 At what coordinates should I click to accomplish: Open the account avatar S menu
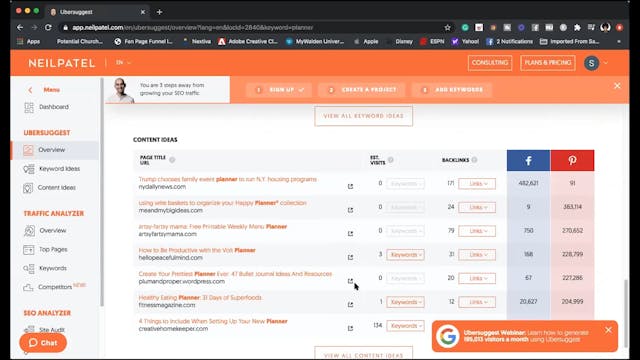tap(591, 63)
